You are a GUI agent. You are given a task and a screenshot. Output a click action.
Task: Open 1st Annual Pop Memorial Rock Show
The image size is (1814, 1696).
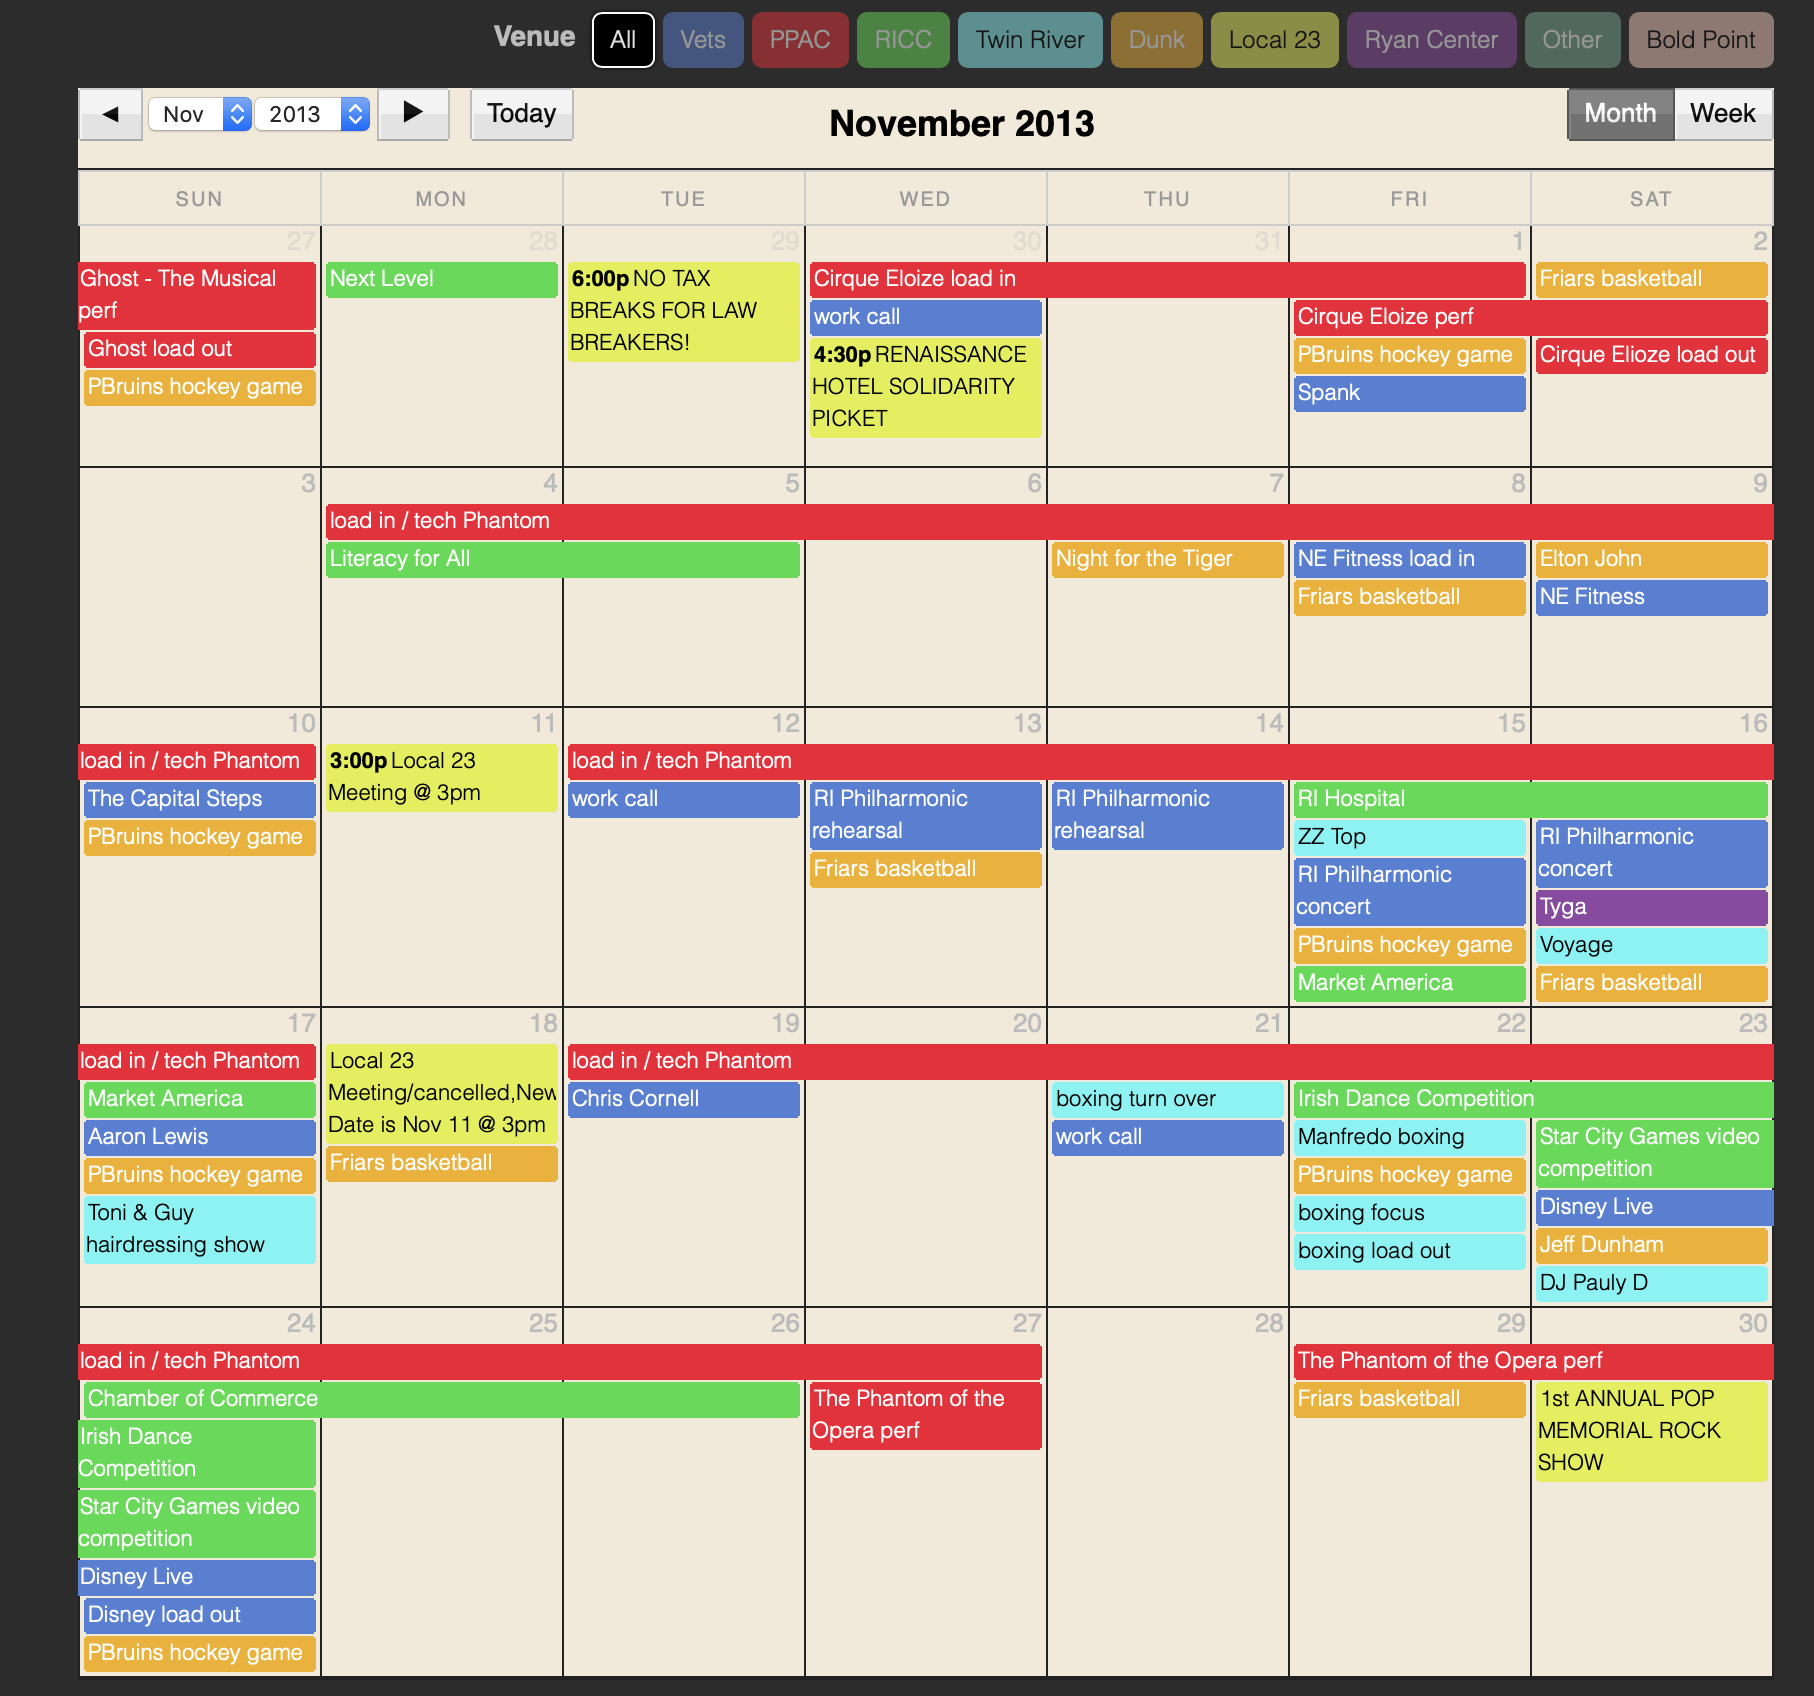[x=1650, y=1430]
